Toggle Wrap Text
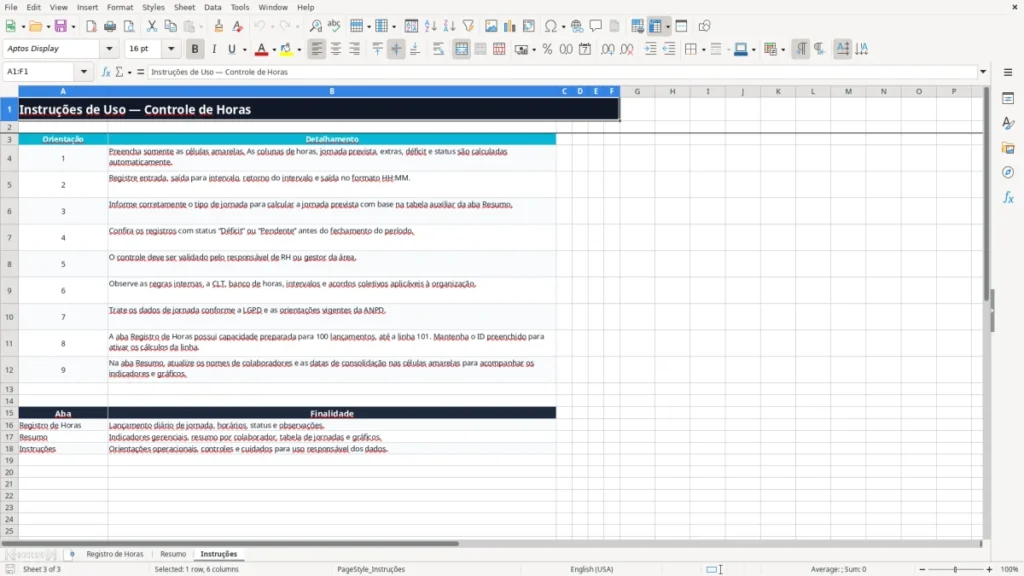This screenshot has height=576, width=1024. click(x=438, y=49)
